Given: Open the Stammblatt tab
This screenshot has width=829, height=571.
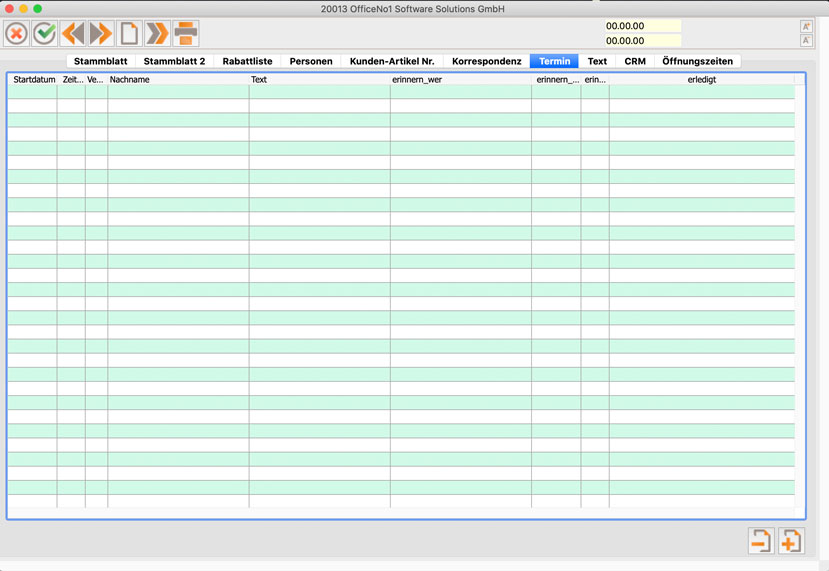Looking at the screenshot, I should tap(100, 61).
